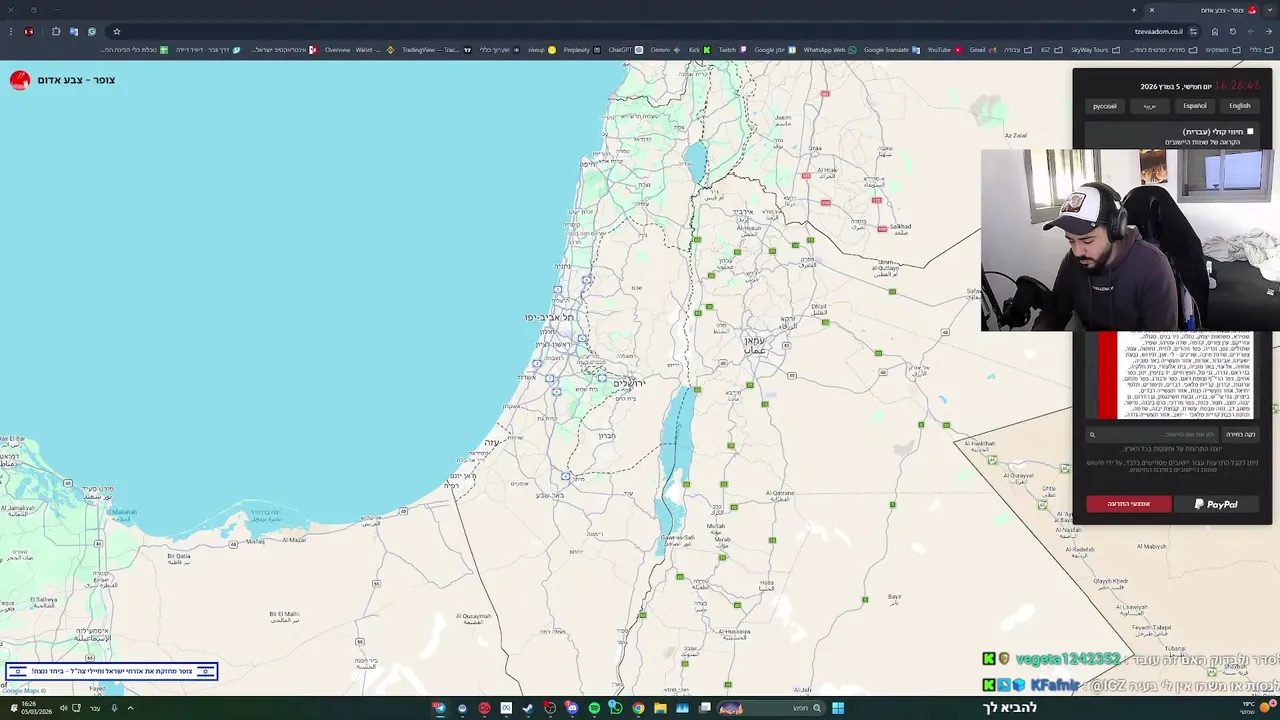Bookmark this page with the star icon
This screenshot has height=720, width=1280.
point(116,31)
